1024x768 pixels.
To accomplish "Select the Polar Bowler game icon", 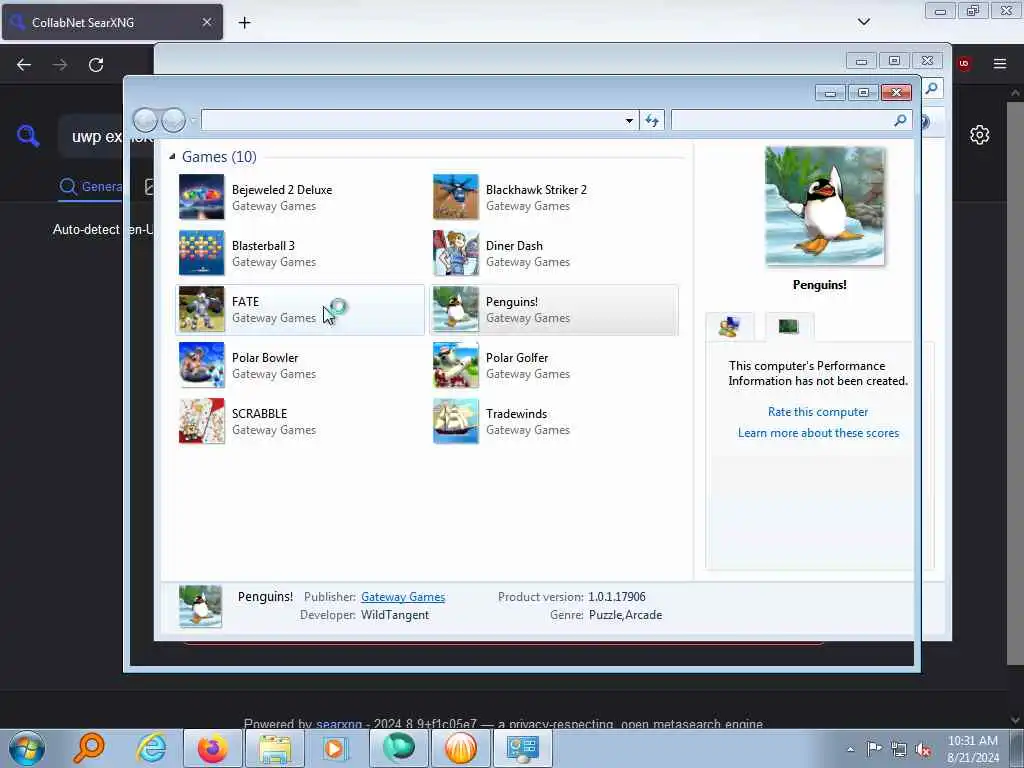I will pos(201,365).
